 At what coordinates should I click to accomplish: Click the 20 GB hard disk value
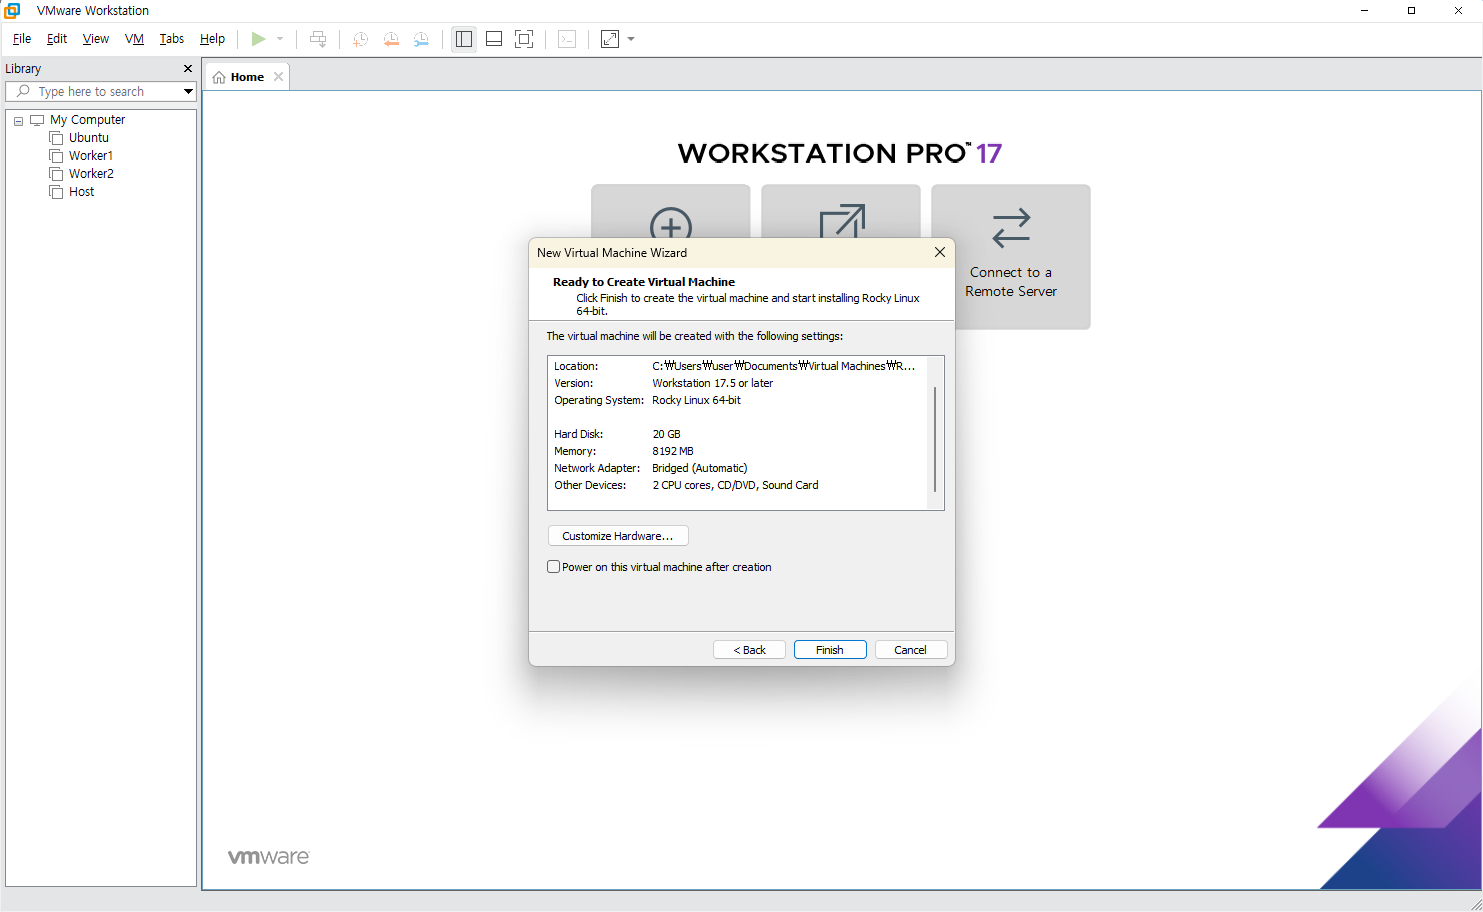(667, 434)
